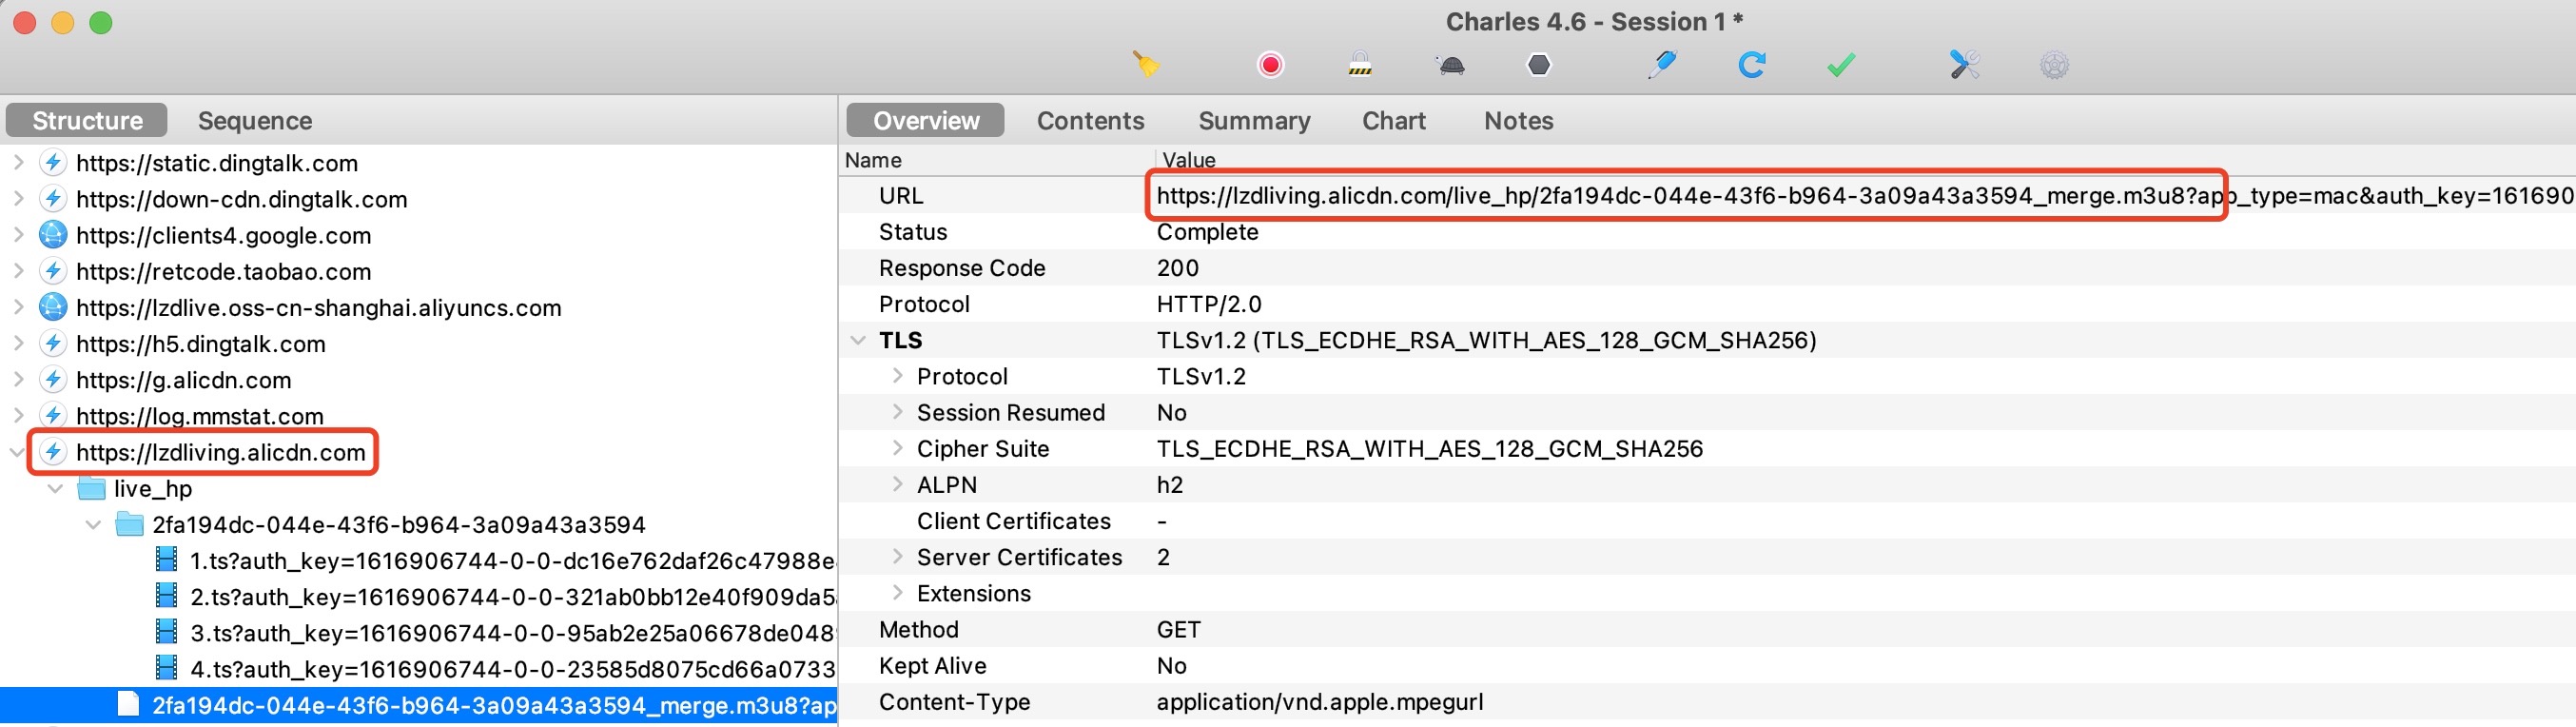The image size is (2576, 727).
Task: Collapse the TLS section
Action: tap(858, 341)
